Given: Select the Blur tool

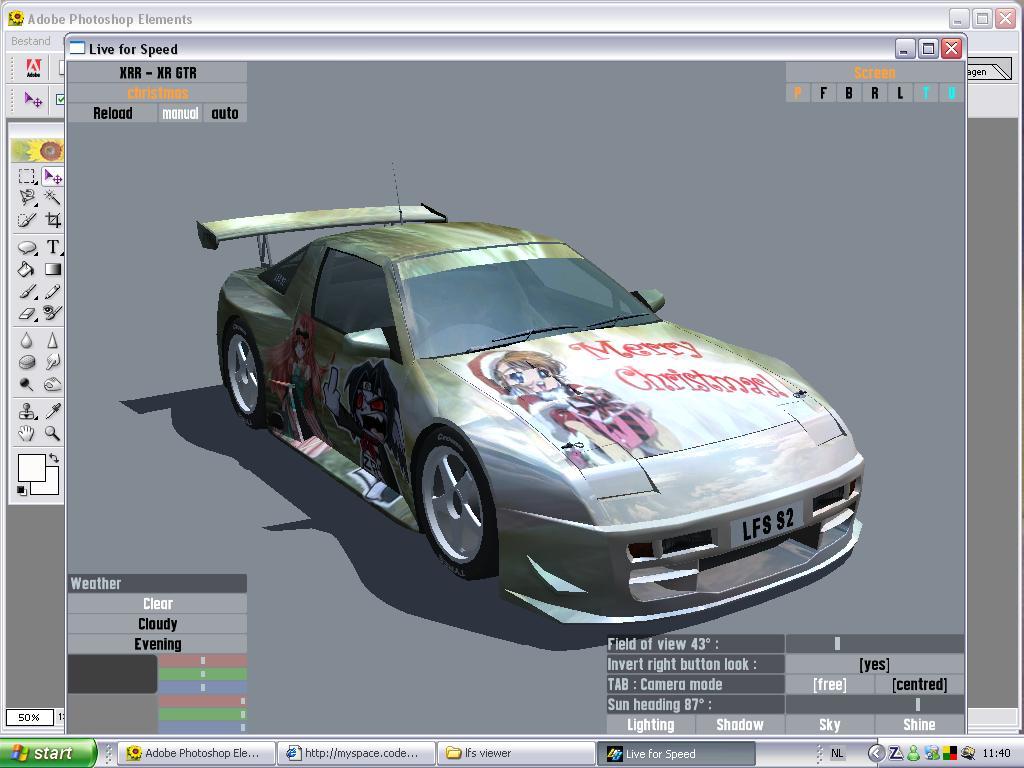Looking at the screenshot, I should tap(26, 340).
